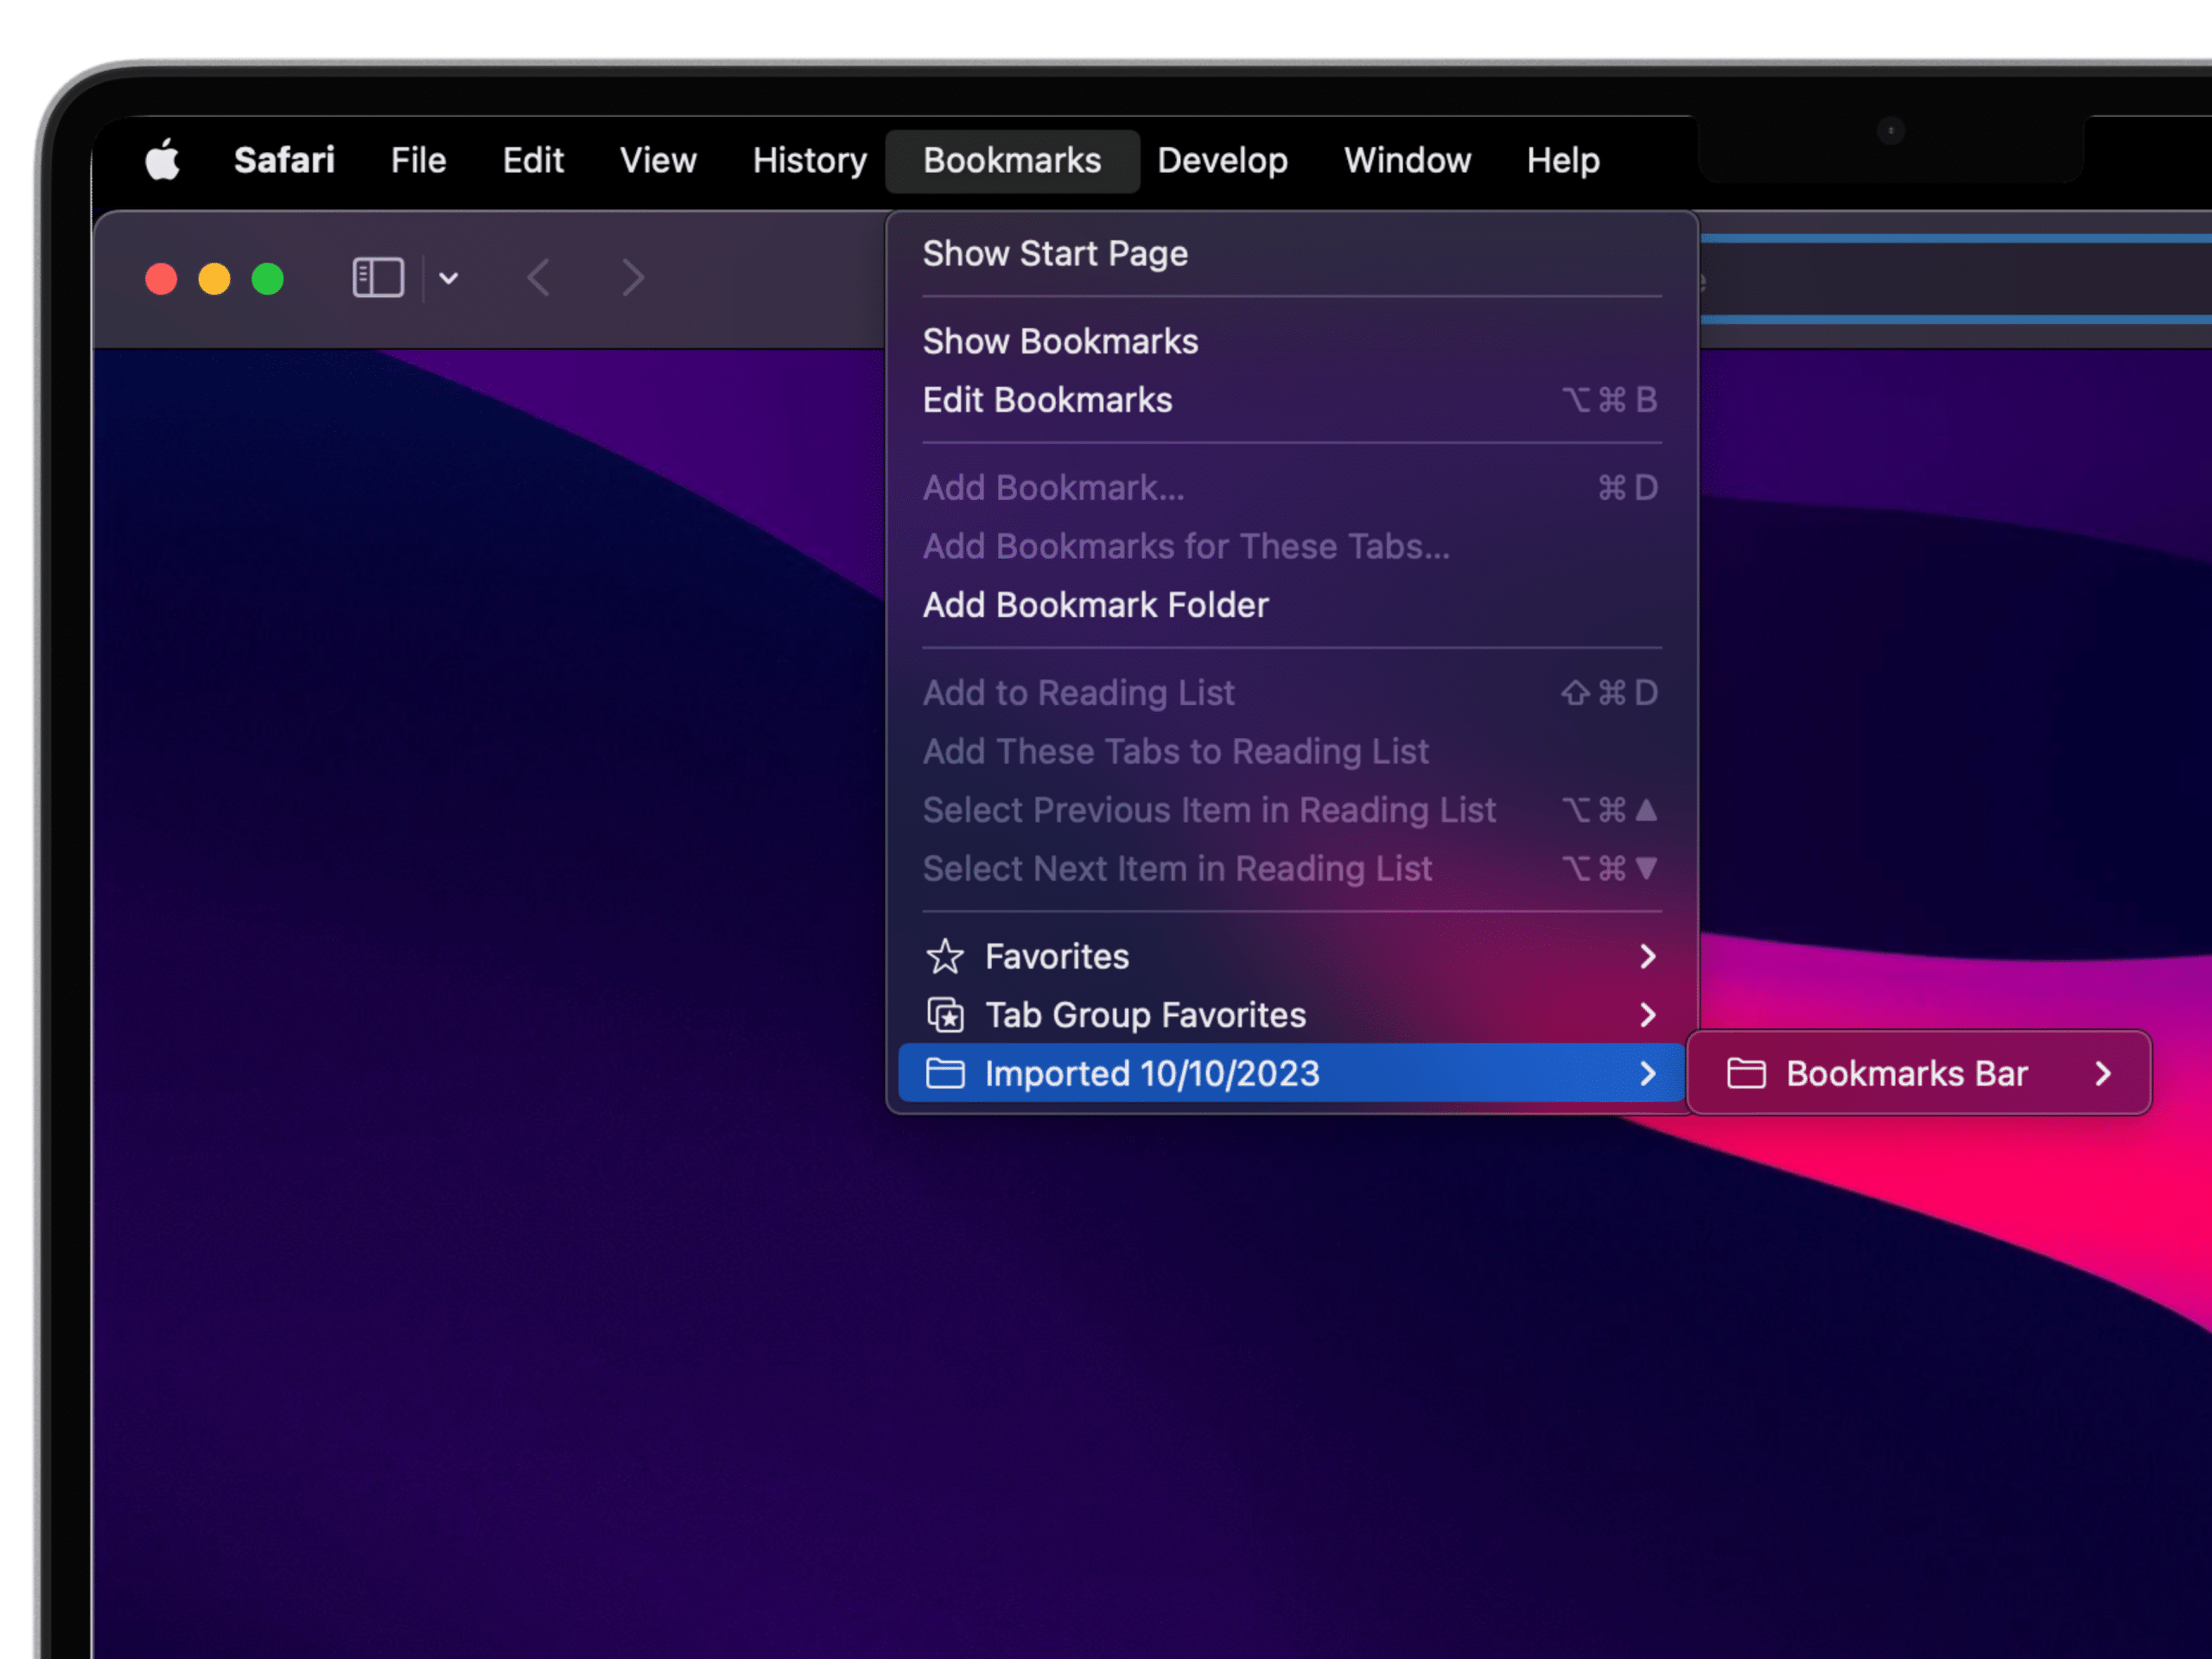This screenshot has width=2212, height=1659.
Task: Click the green full screen window button
Action: pos(268,279)
